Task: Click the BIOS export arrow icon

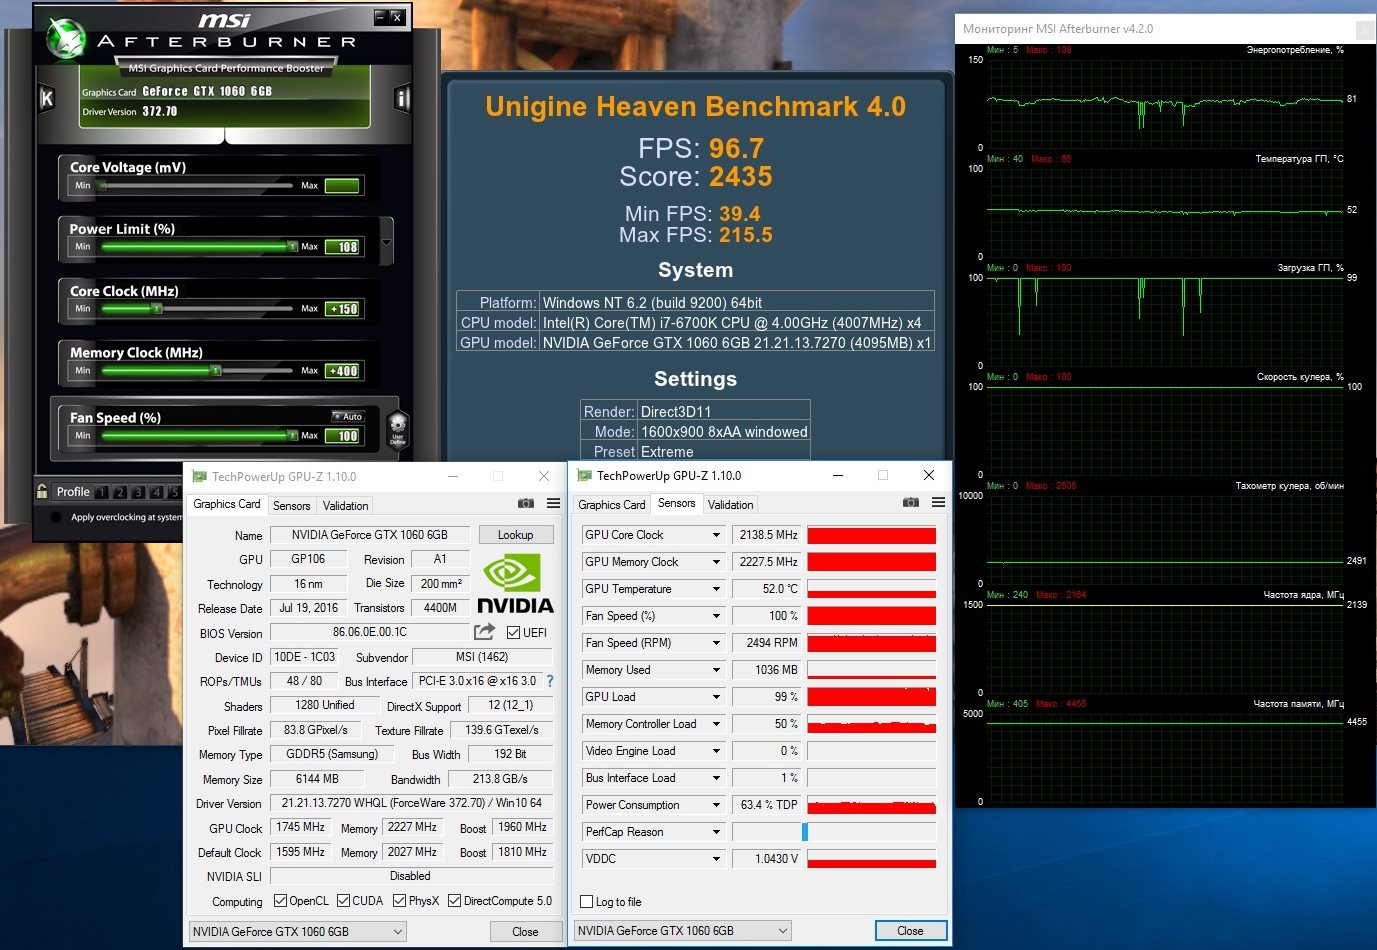Action: pyautogui.click(x=484, y=632)
